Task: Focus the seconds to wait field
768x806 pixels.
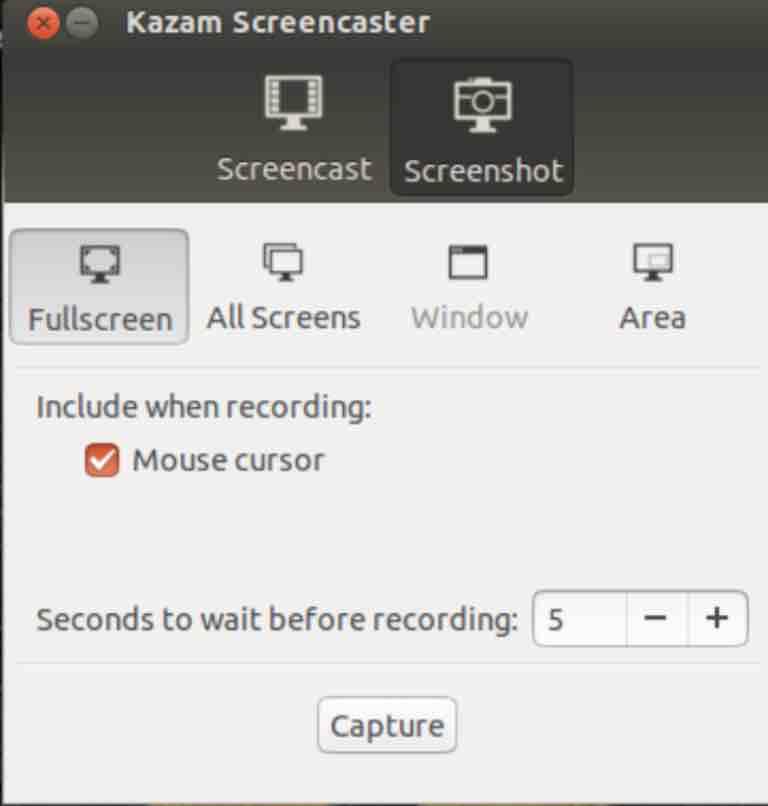Action: point(580,618)
